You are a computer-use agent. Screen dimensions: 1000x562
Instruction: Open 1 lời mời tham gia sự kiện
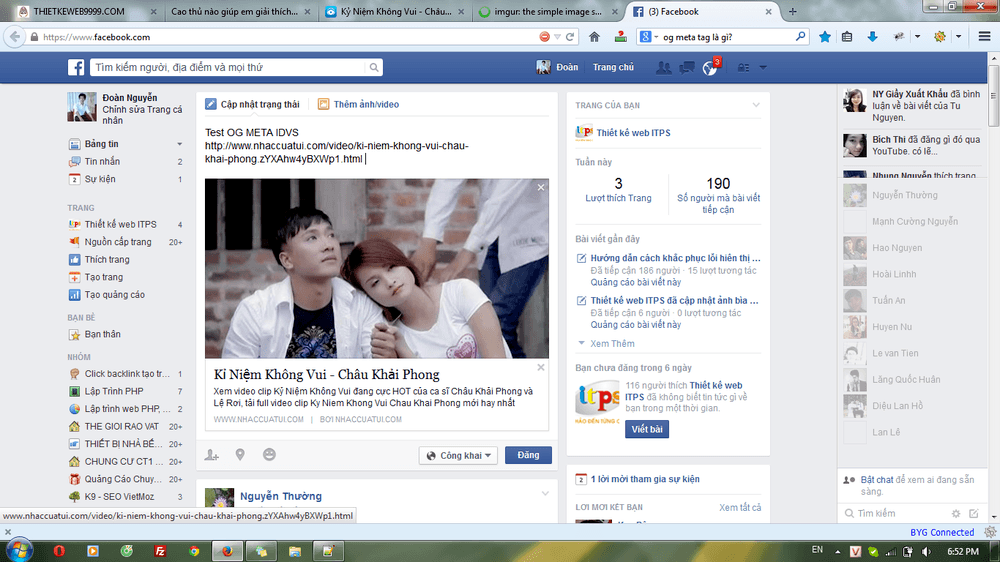point(645,479)
